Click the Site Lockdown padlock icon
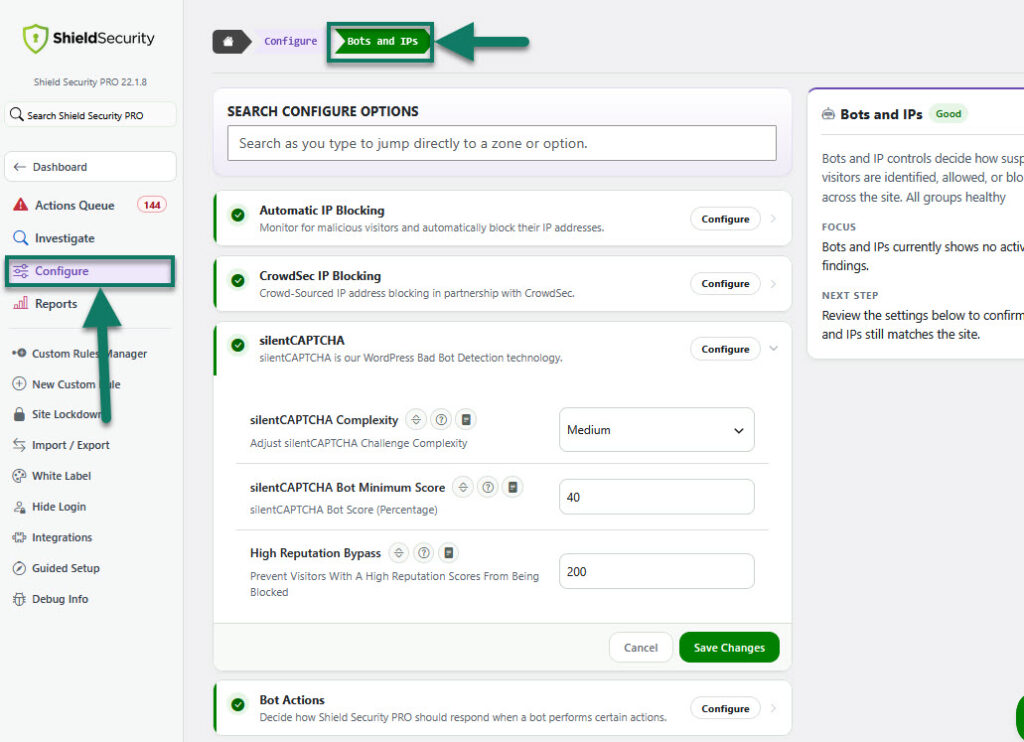 20,414
